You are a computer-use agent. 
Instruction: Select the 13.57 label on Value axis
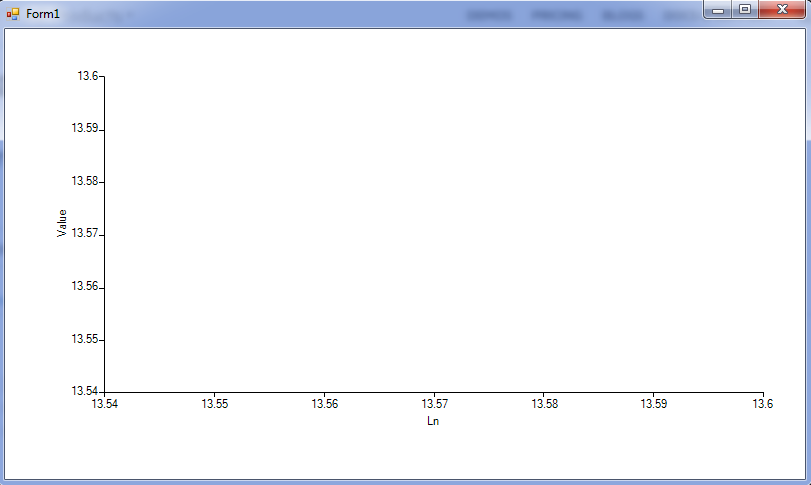click(x=85, y=233)
